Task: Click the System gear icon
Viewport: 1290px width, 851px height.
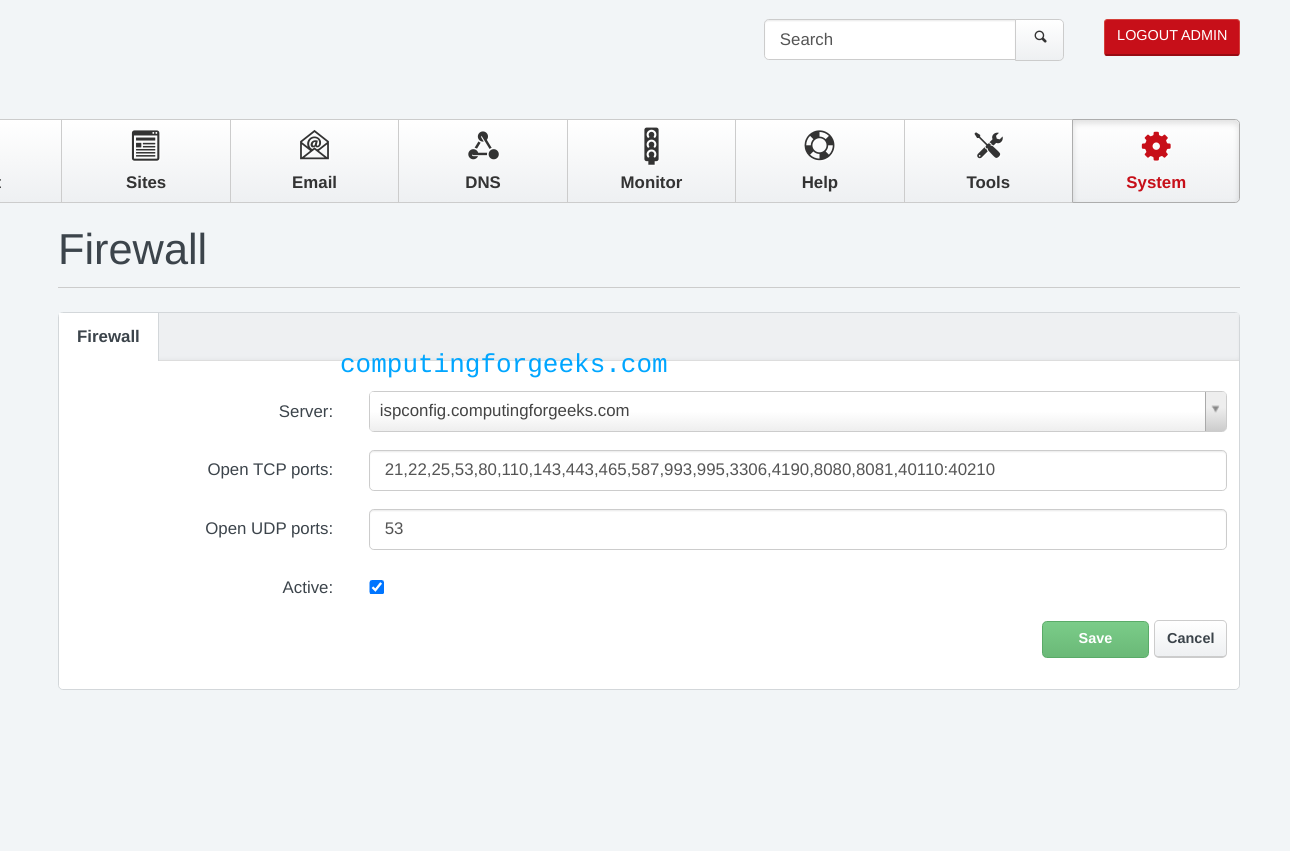Action: pos(1156,146)
